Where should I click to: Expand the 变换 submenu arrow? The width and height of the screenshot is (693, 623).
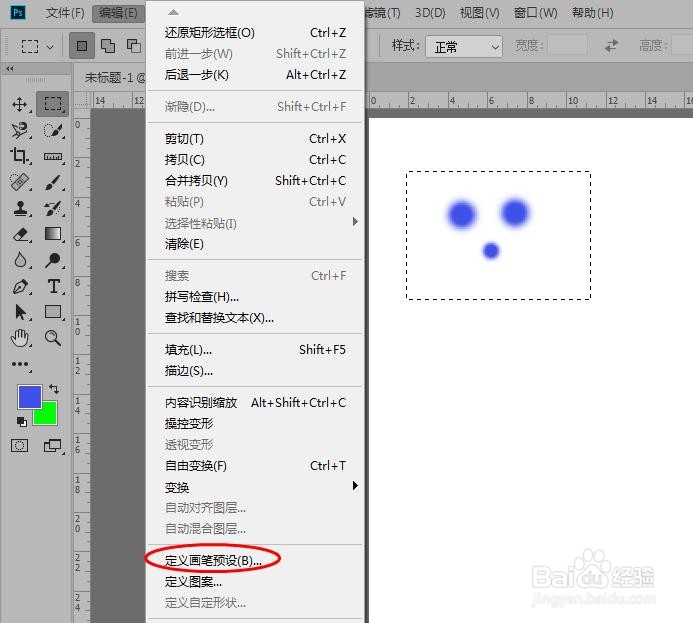355,486
